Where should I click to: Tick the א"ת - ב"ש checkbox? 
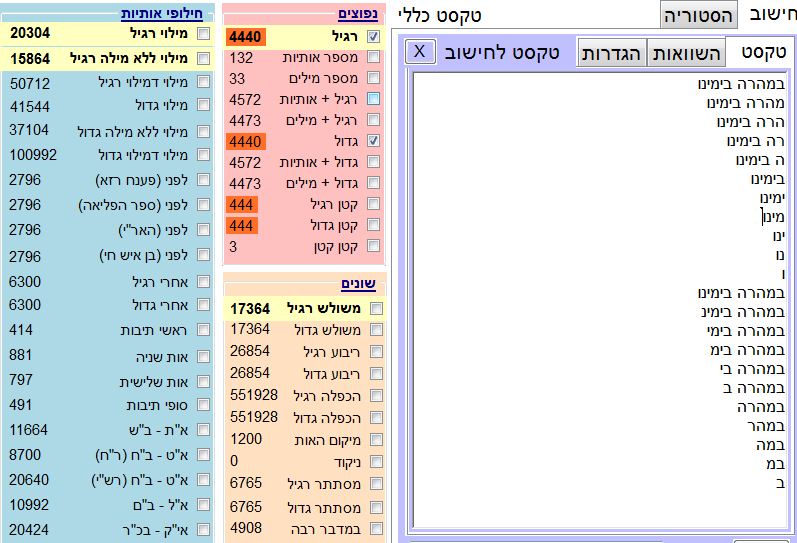tap(204, 429)
